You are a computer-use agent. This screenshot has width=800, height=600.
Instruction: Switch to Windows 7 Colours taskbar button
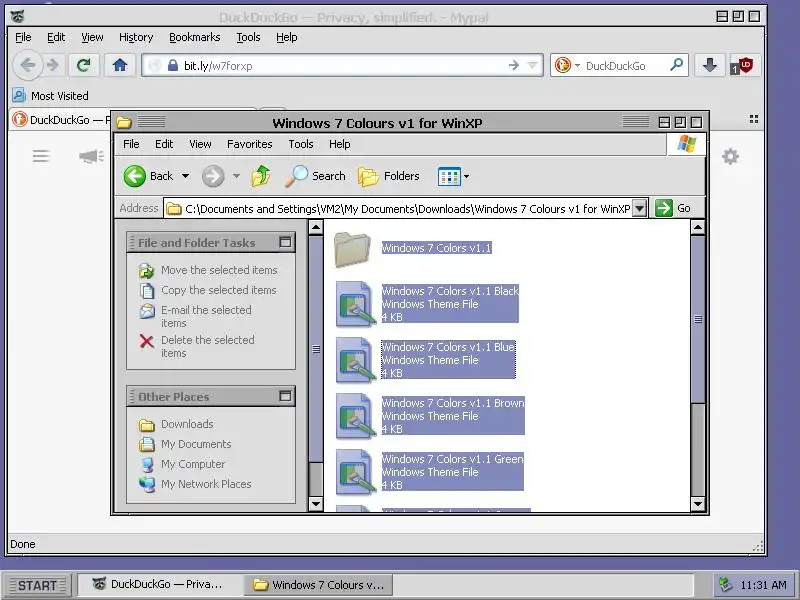coord(318,584)
